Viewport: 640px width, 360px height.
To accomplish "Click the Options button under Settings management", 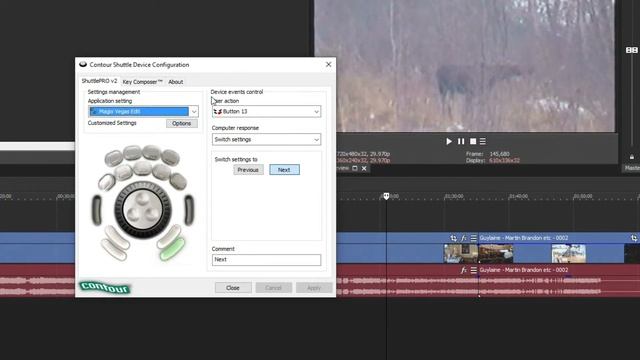I will click(182, 123).
